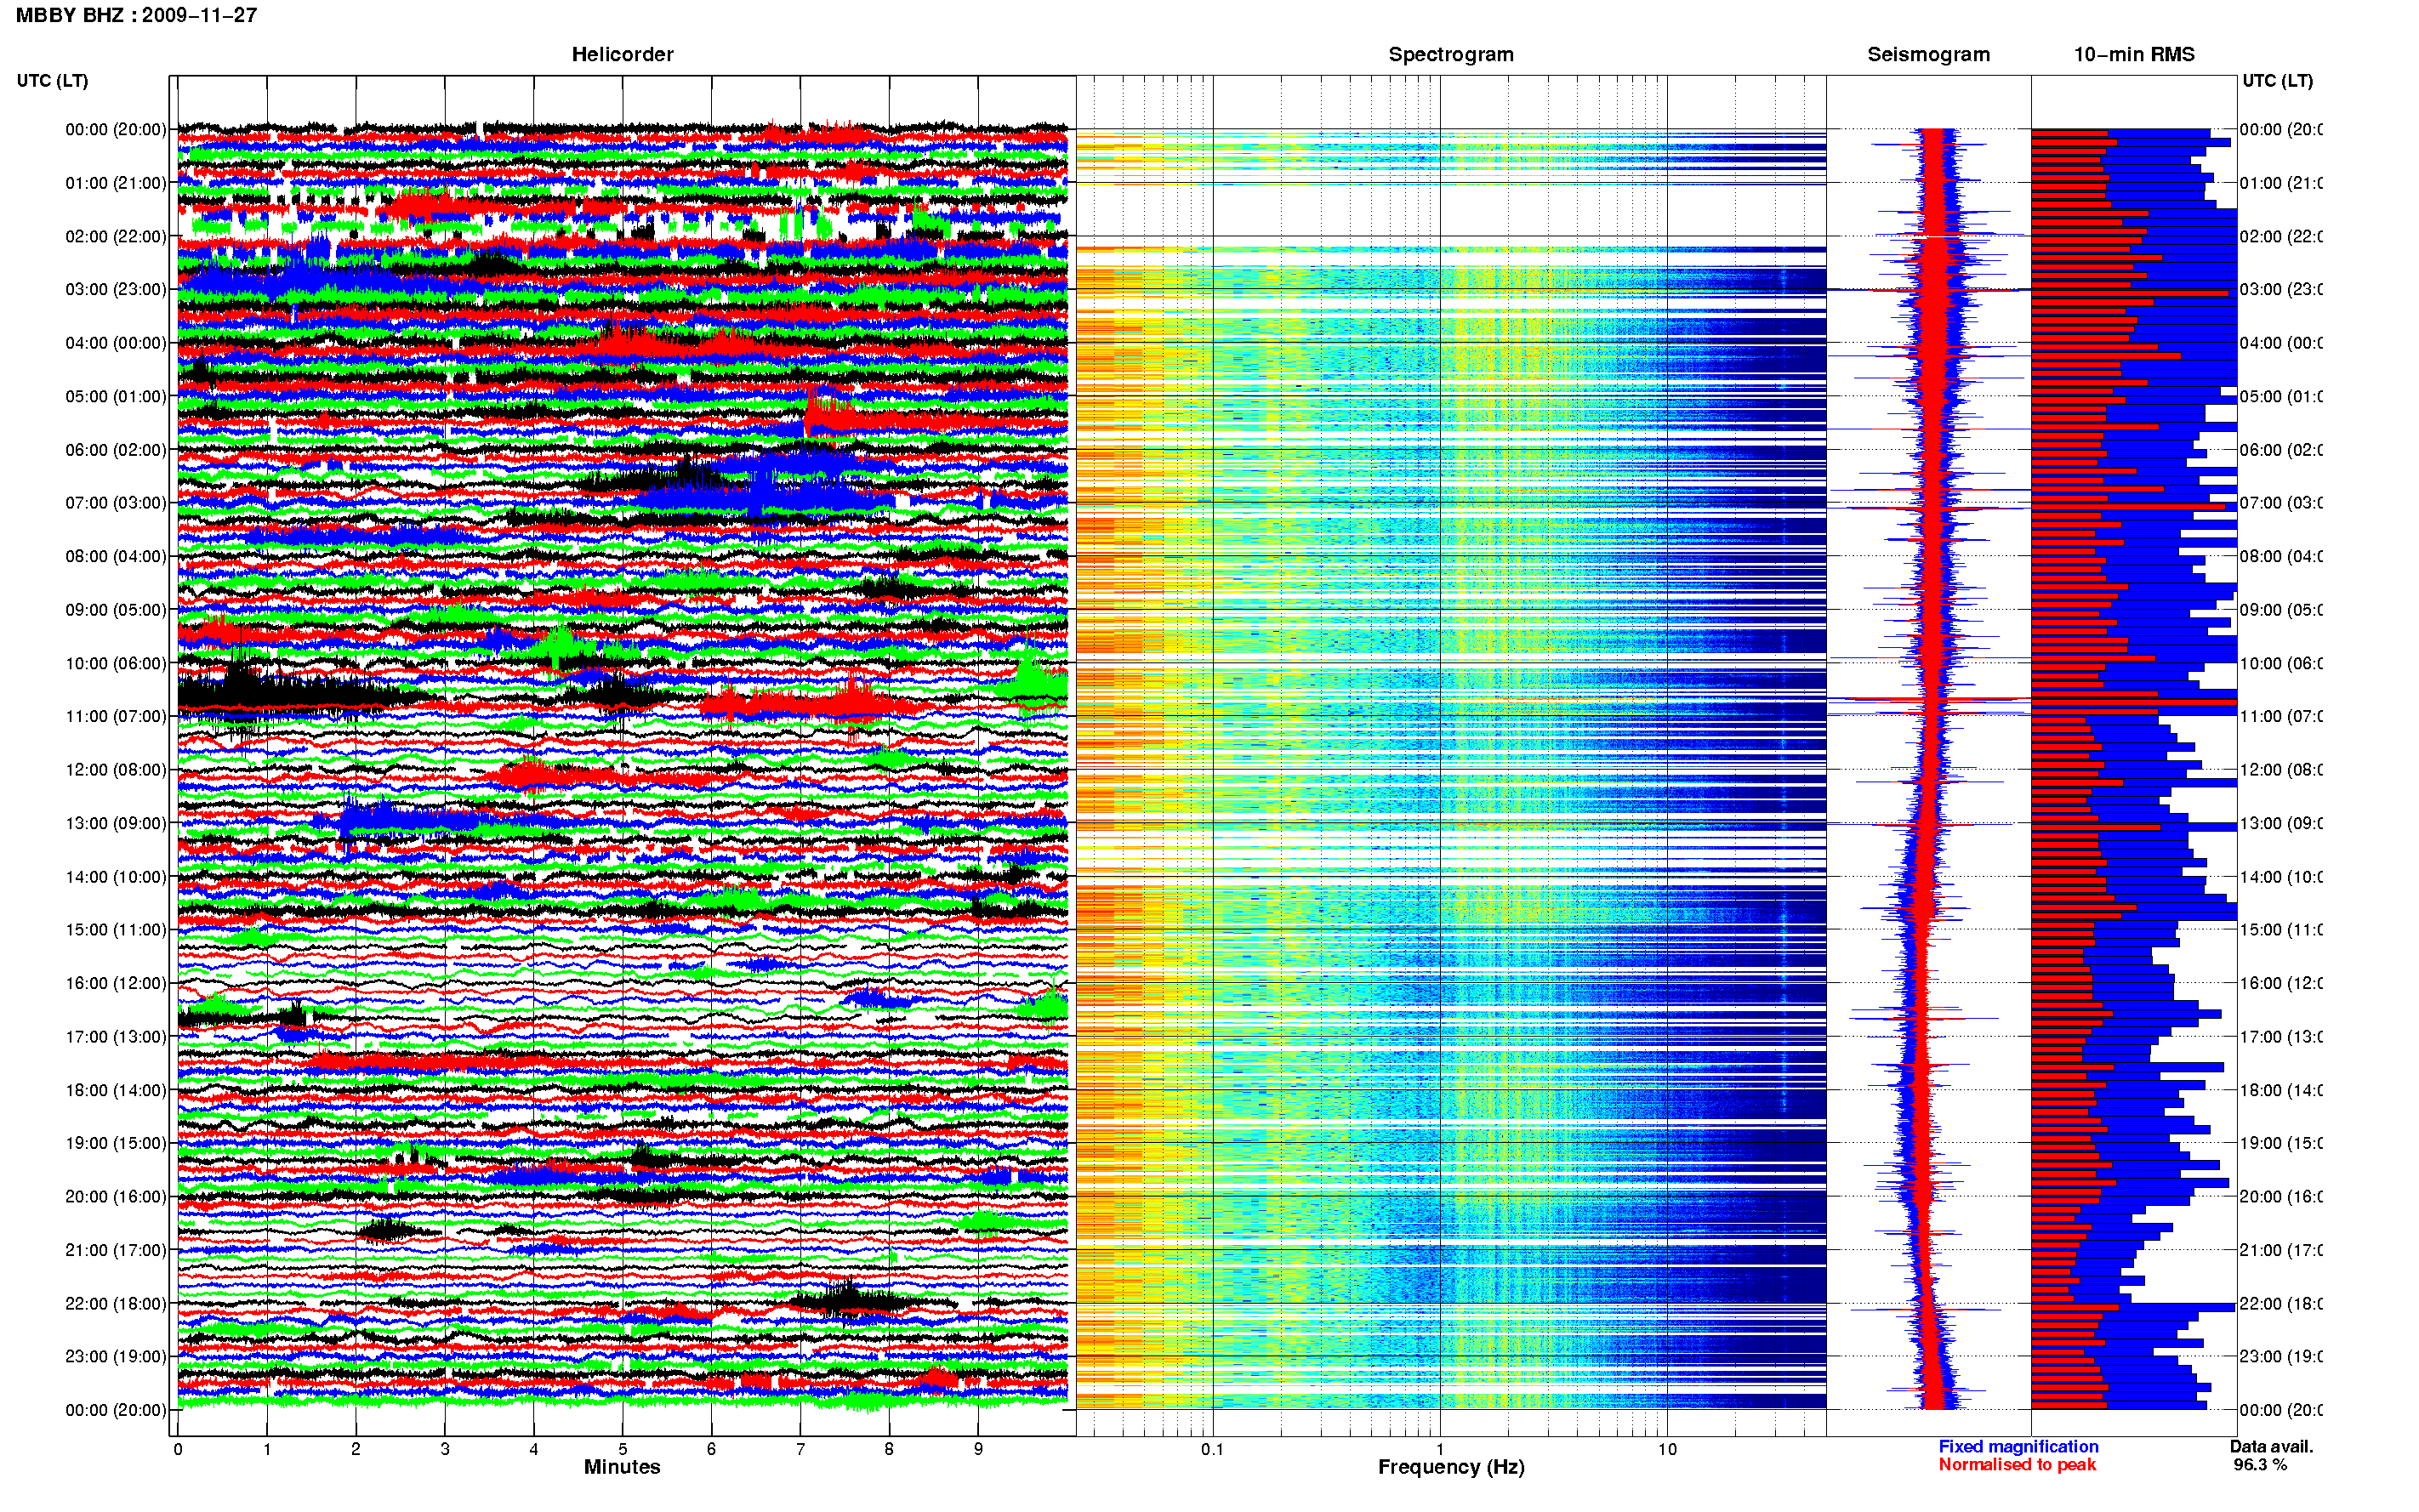Click the 3 tick on the Minutes axis
The width and height of the screenshot is (2419, 1512).
click(445, 1449)
